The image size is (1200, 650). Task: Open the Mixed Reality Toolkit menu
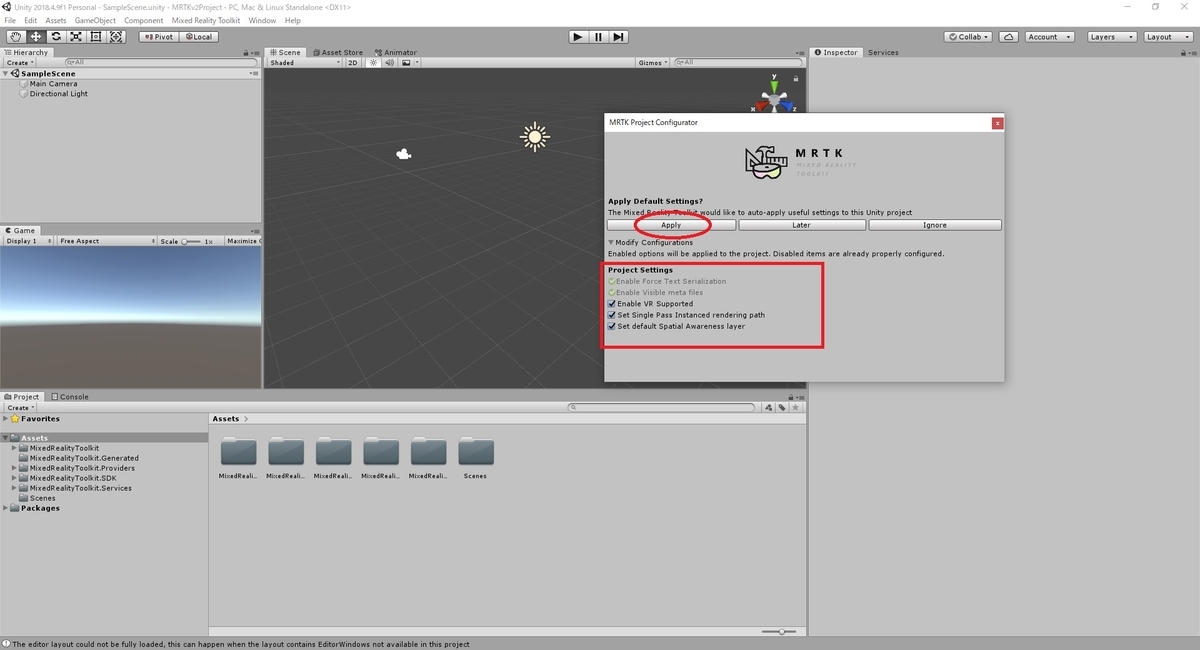click(x=206, y=20)
